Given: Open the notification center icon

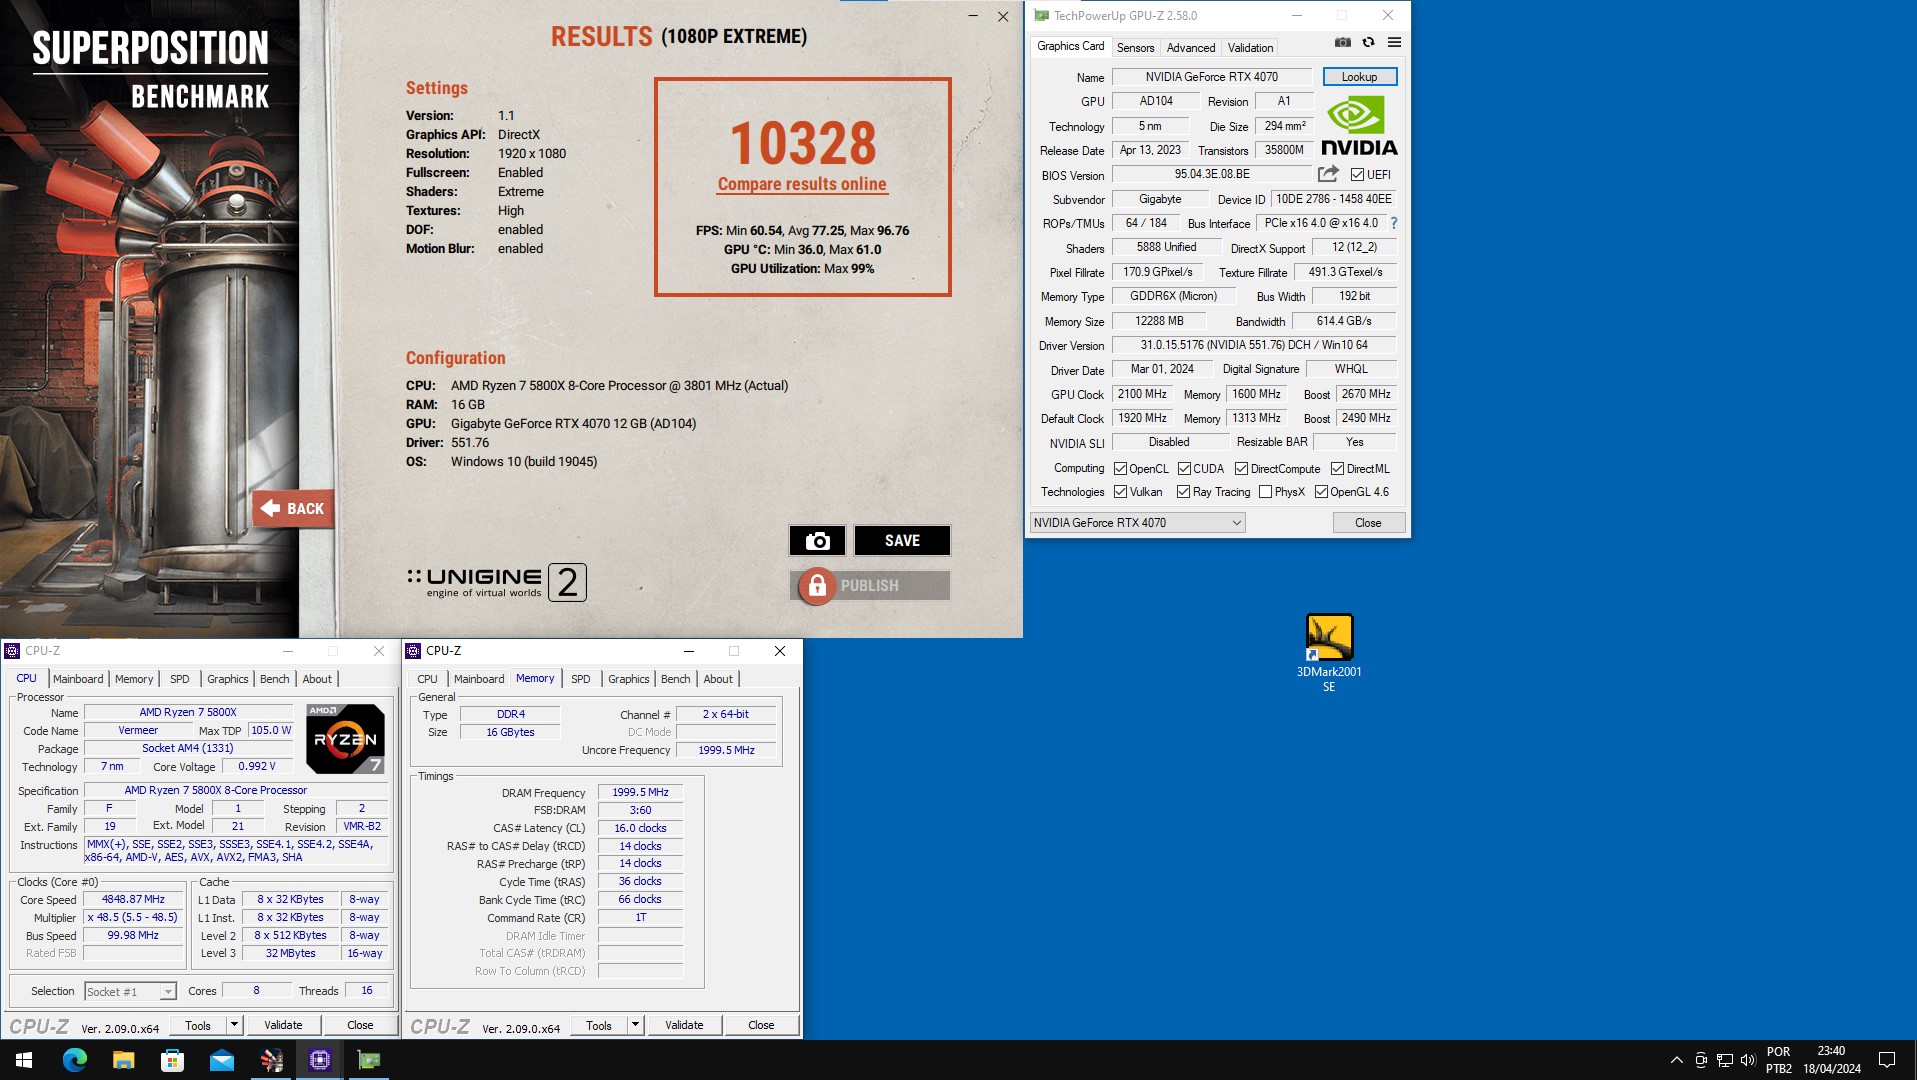Looking at the screenshot, I should click(1887, 1060).
